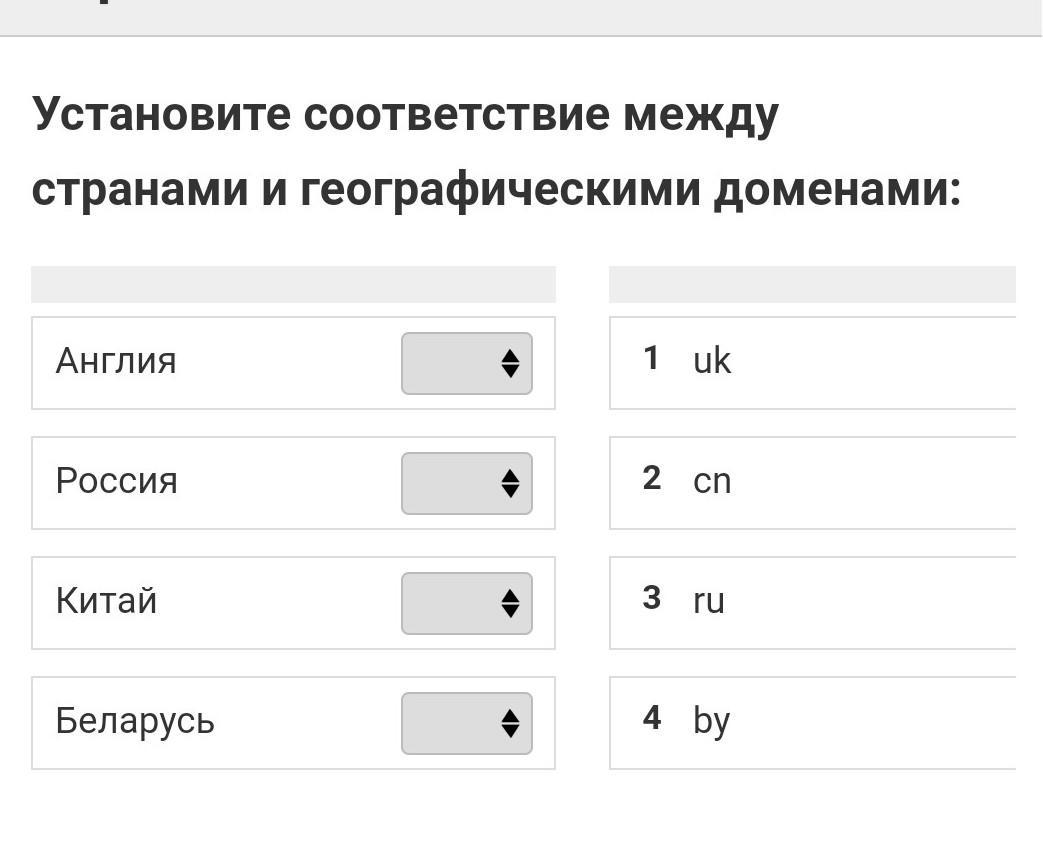Viewport: 1043px width, 847px height.
Task: Click number 2 in answer list
Action: point(652,478)
